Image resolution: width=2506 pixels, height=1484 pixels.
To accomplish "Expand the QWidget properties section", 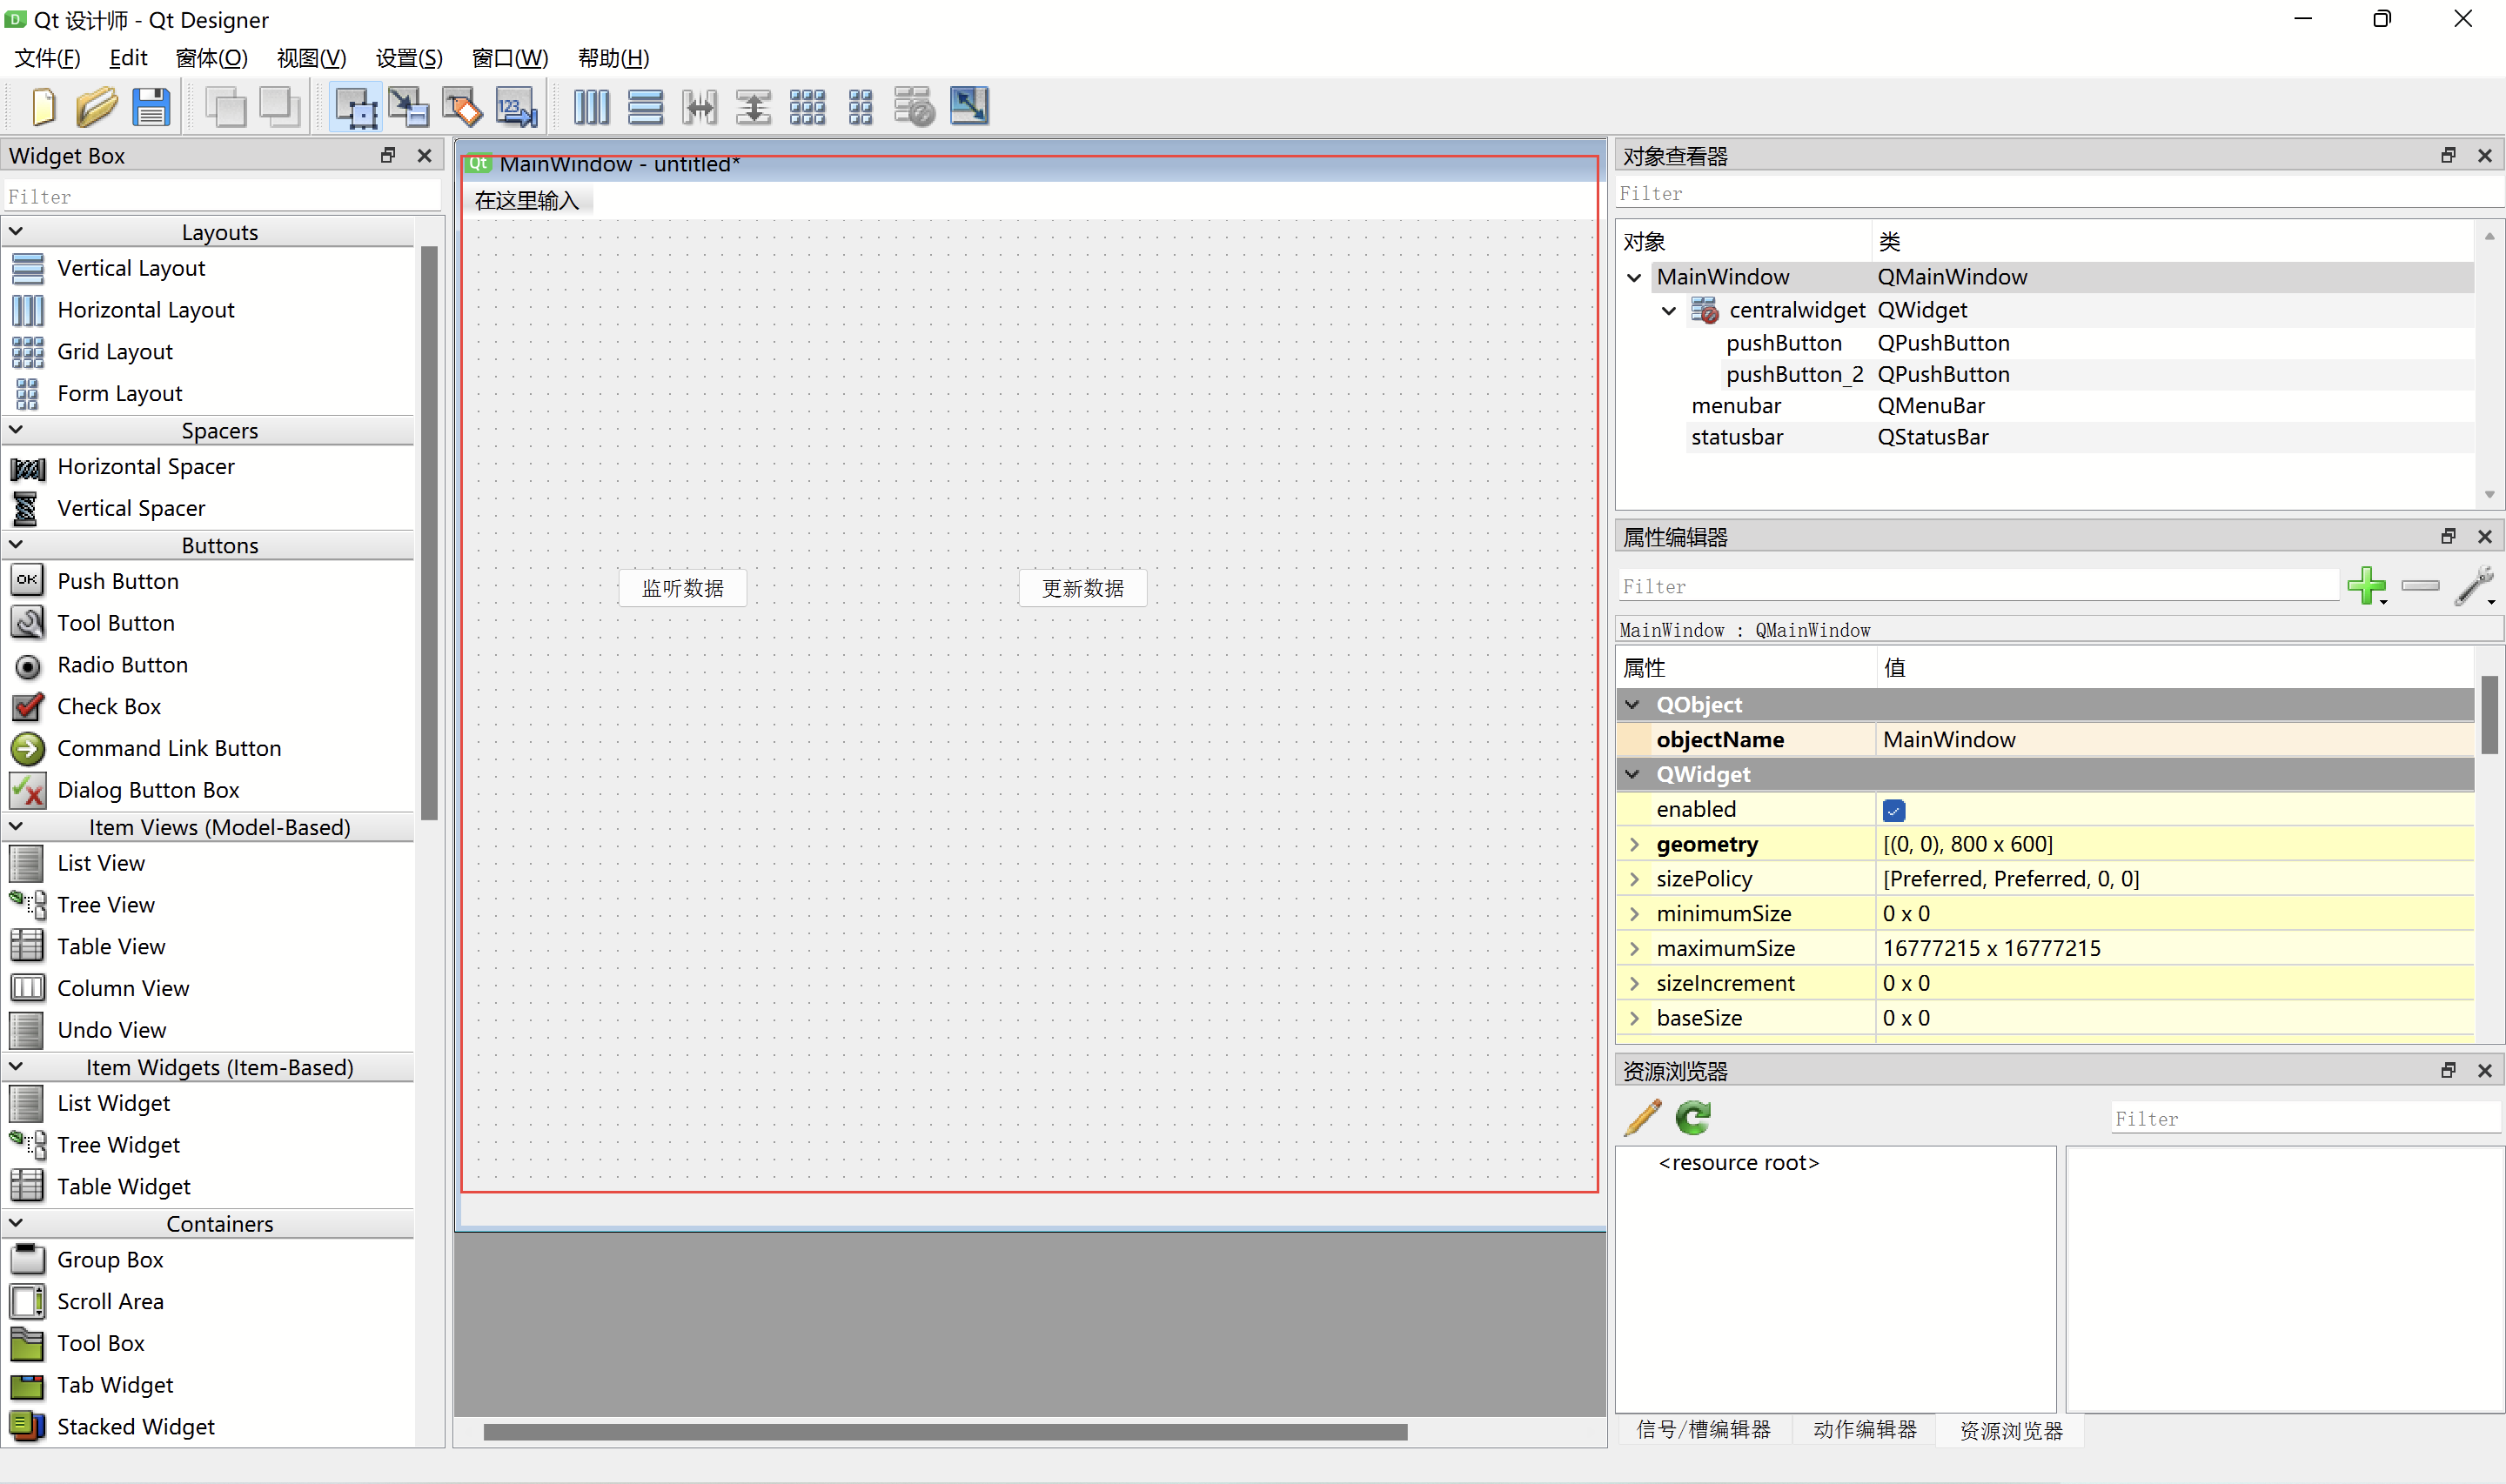I will [1632, 774].
